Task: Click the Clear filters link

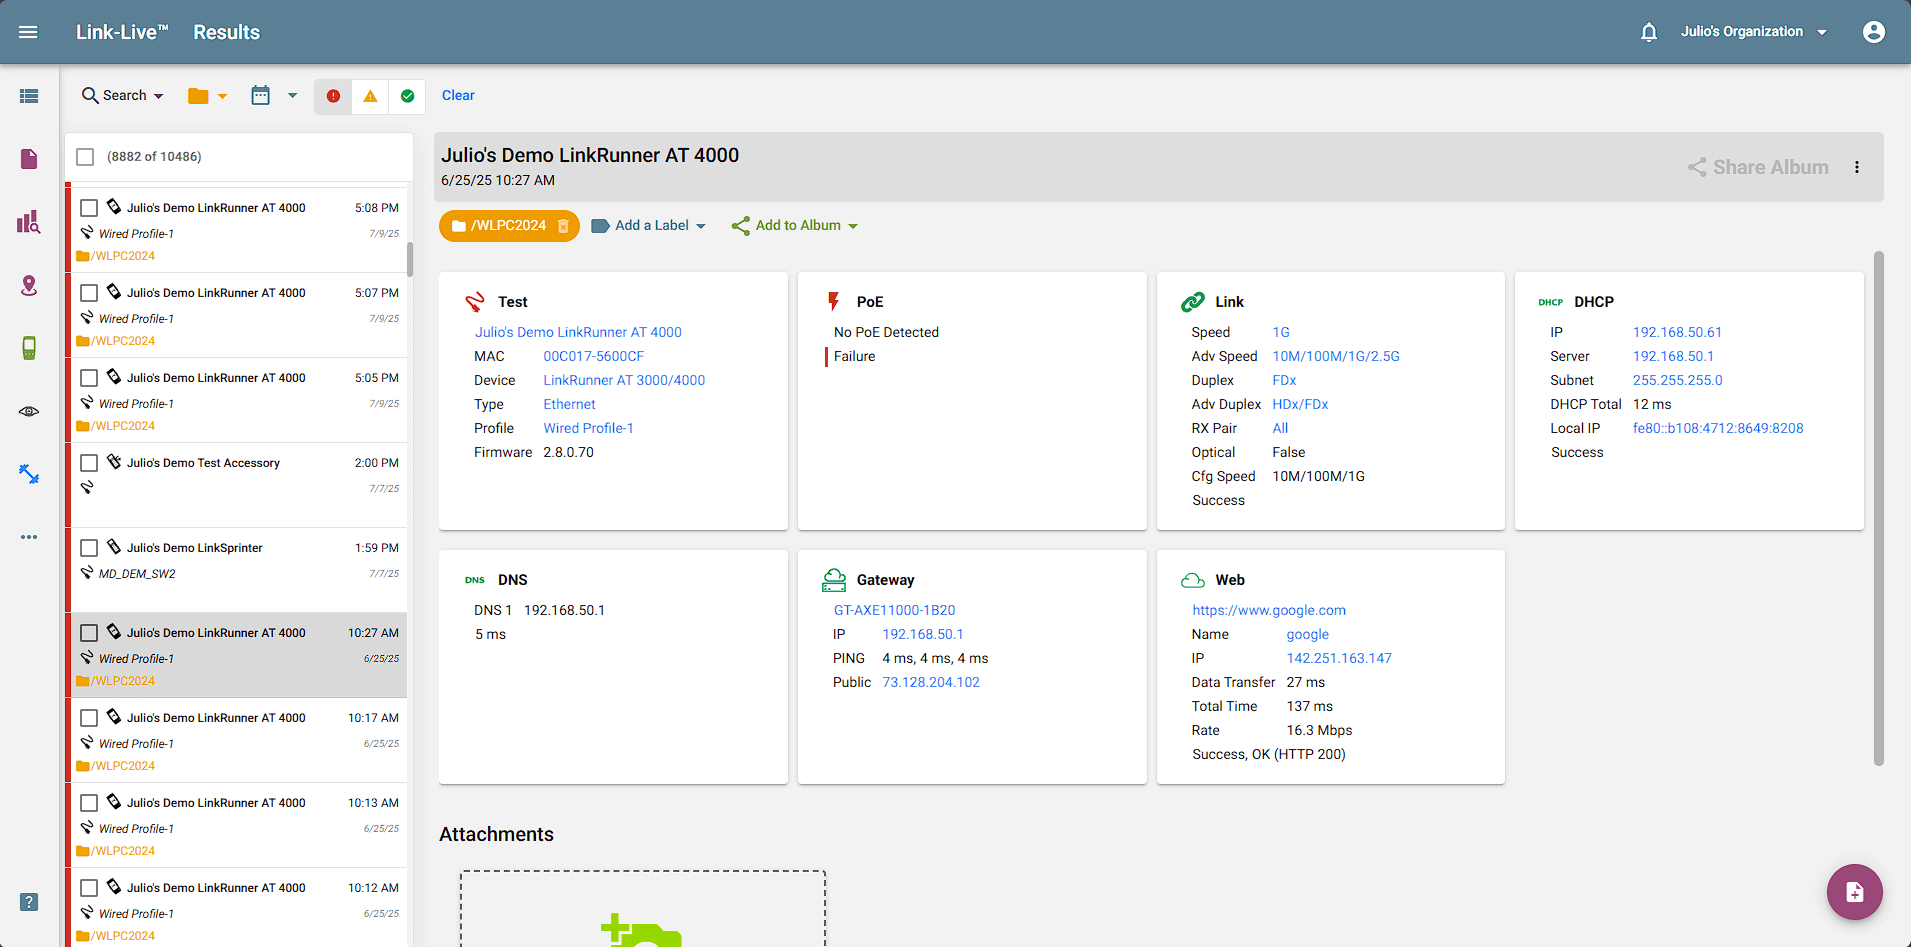Action: click(458, 96)
